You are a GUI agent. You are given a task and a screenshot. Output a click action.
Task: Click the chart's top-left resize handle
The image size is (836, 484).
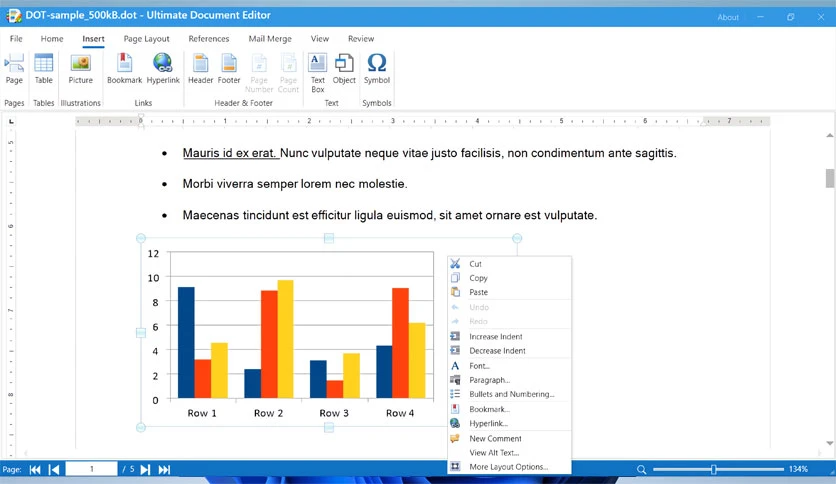pos(141,238)
